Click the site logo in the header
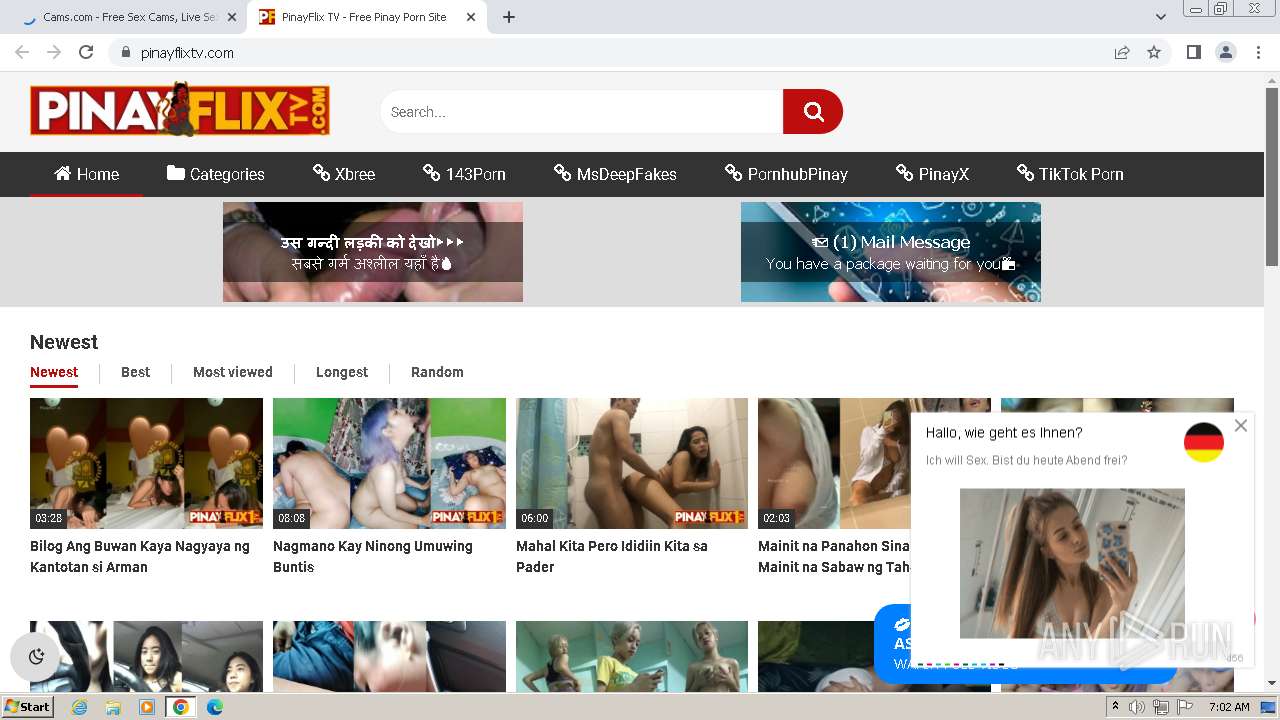Screen dimensions: 1280x720 tap(180, 110)
